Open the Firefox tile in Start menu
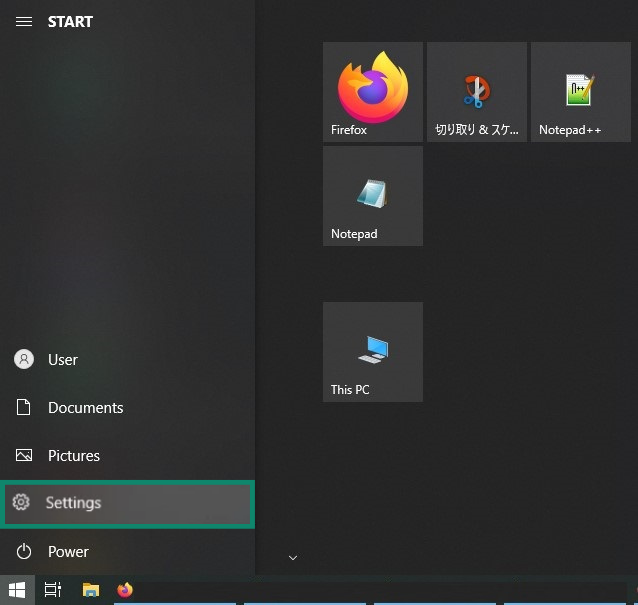 pos(372,91)
